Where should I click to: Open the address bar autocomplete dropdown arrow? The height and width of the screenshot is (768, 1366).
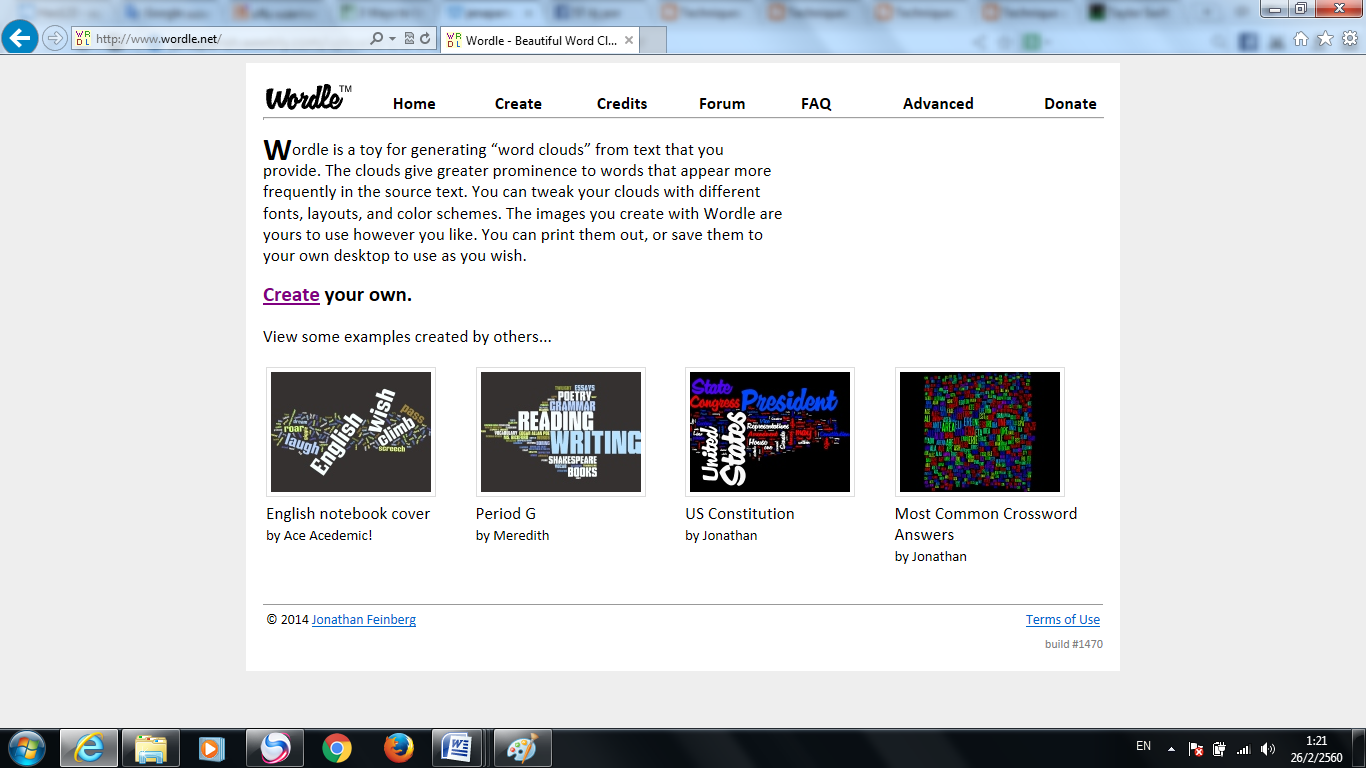(x=391, y=39)
